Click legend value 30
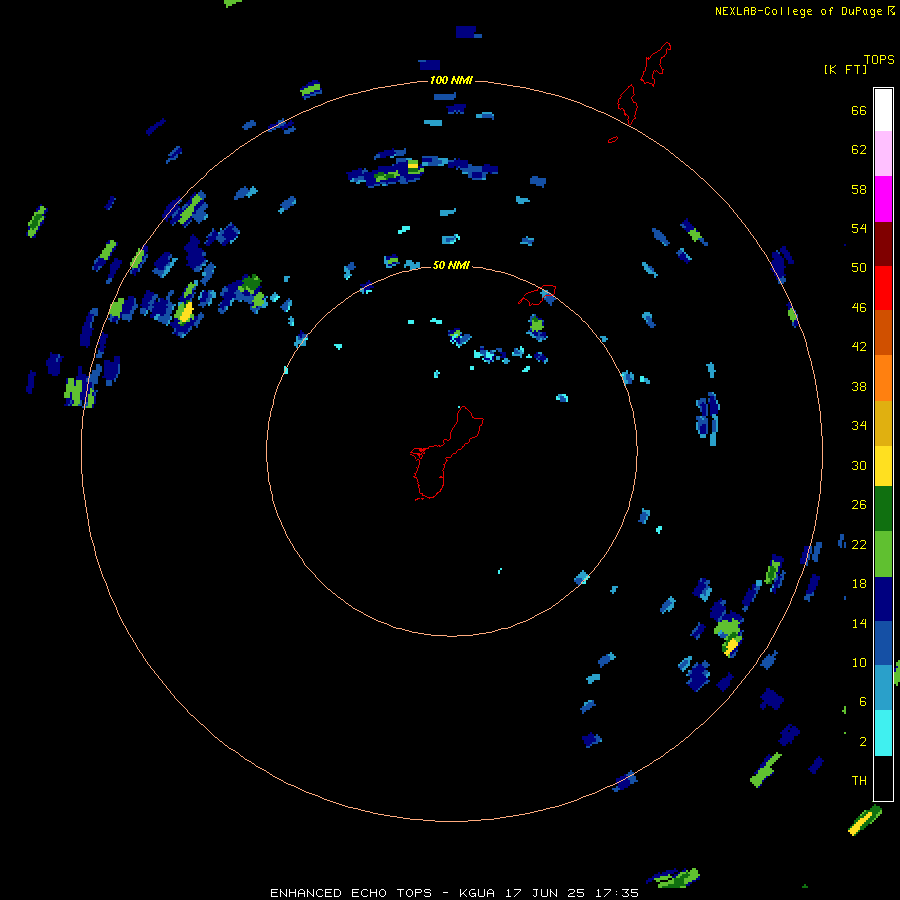Image resolution: width=900 pixels, height=900 pixels. click(859, 465)
